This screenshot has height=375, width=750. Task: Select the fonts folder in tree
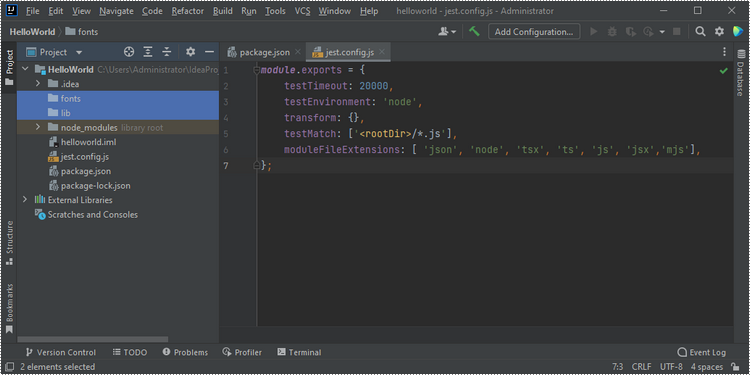click(118, 99)
